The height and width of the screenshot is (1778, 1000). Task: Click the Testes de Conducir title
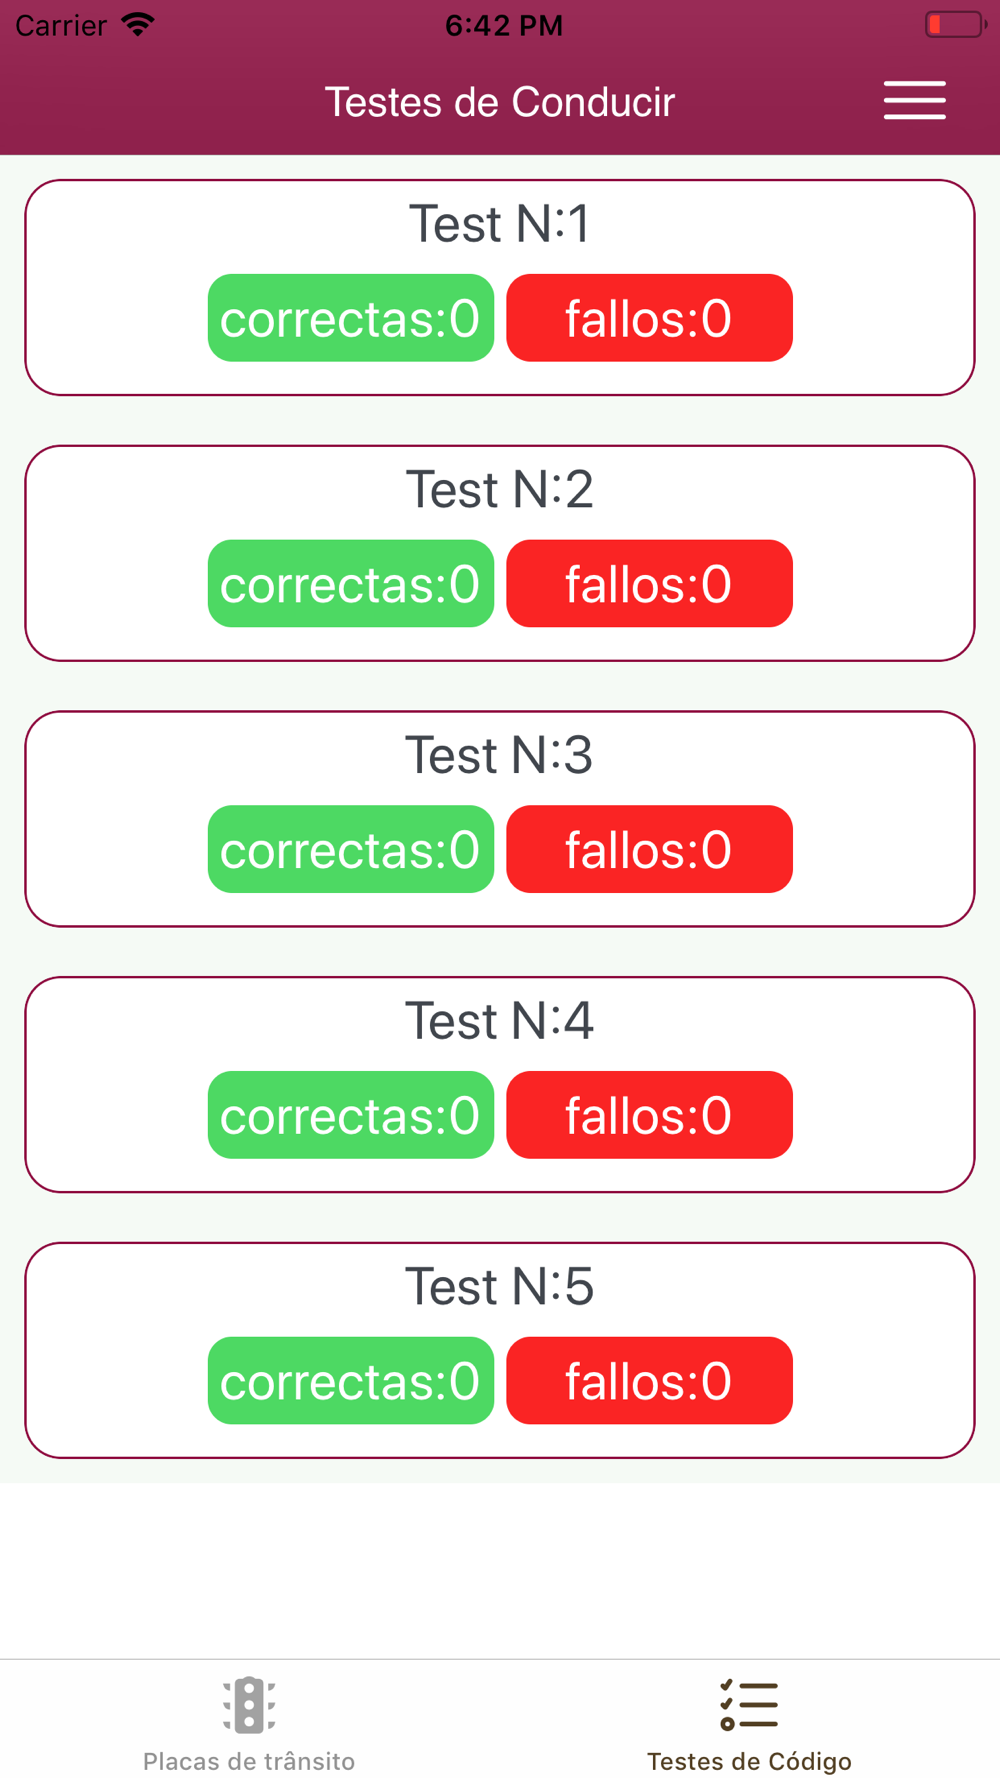500,102
